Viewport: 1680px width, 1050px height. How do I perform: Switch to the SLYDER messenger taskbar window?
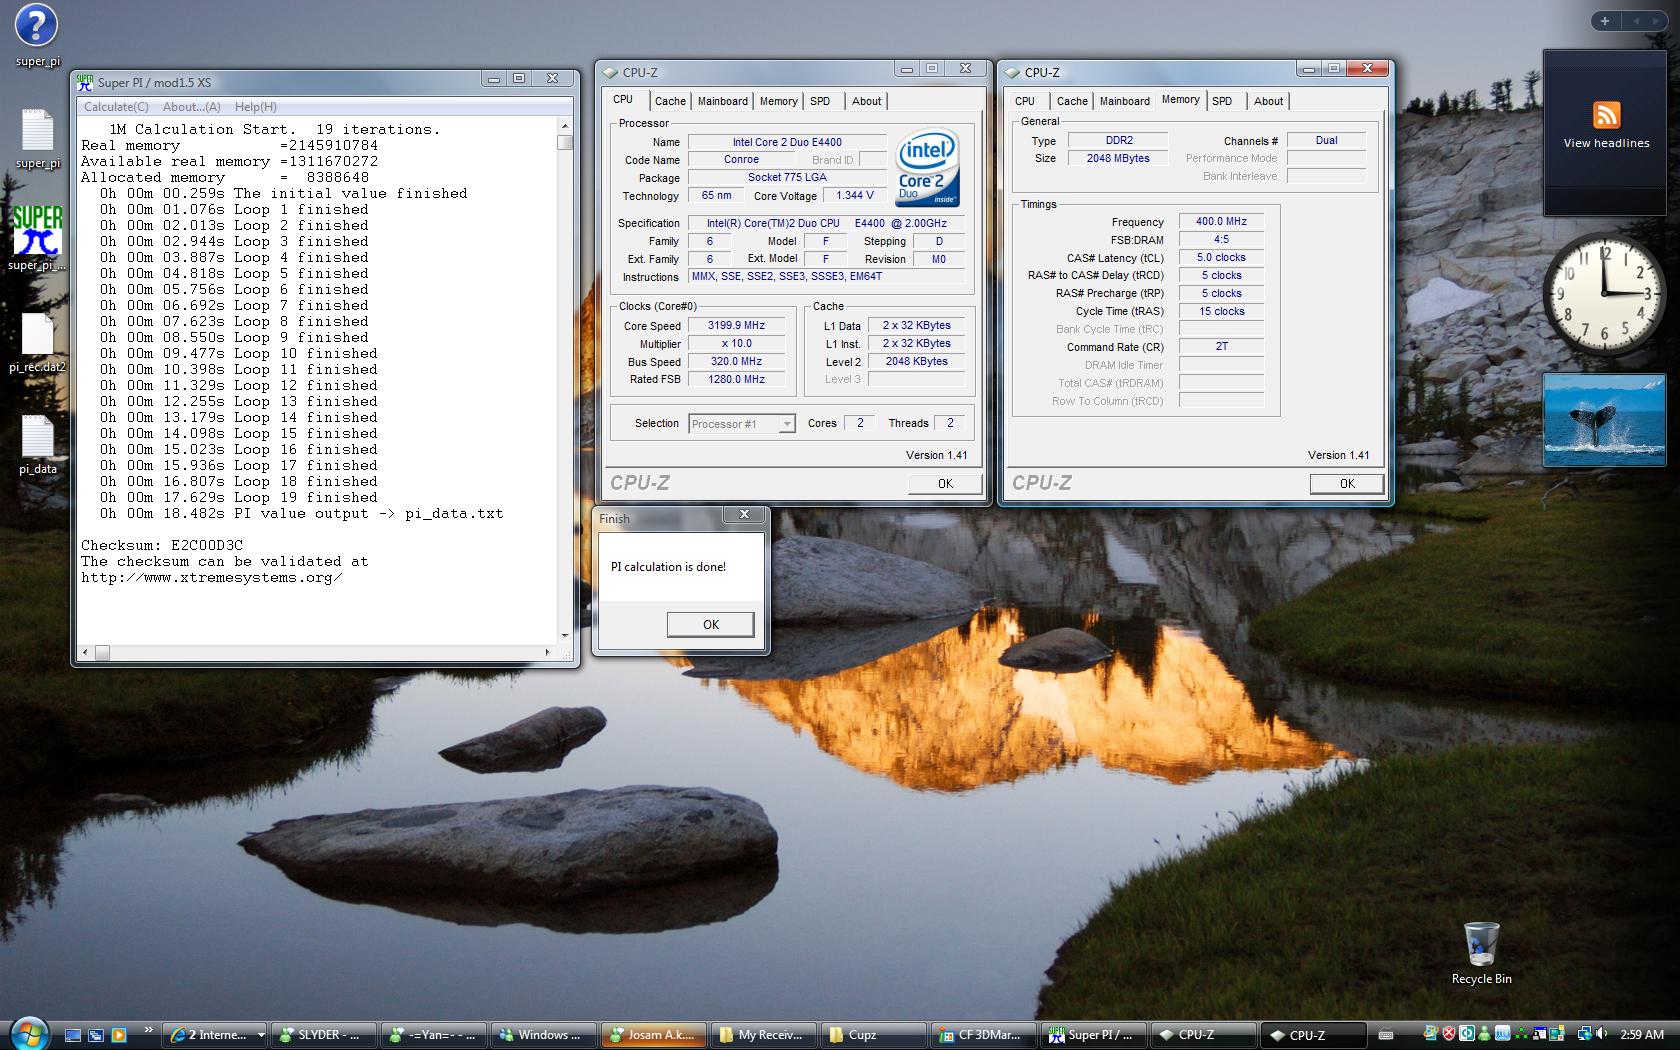(x=325, y=1035)
